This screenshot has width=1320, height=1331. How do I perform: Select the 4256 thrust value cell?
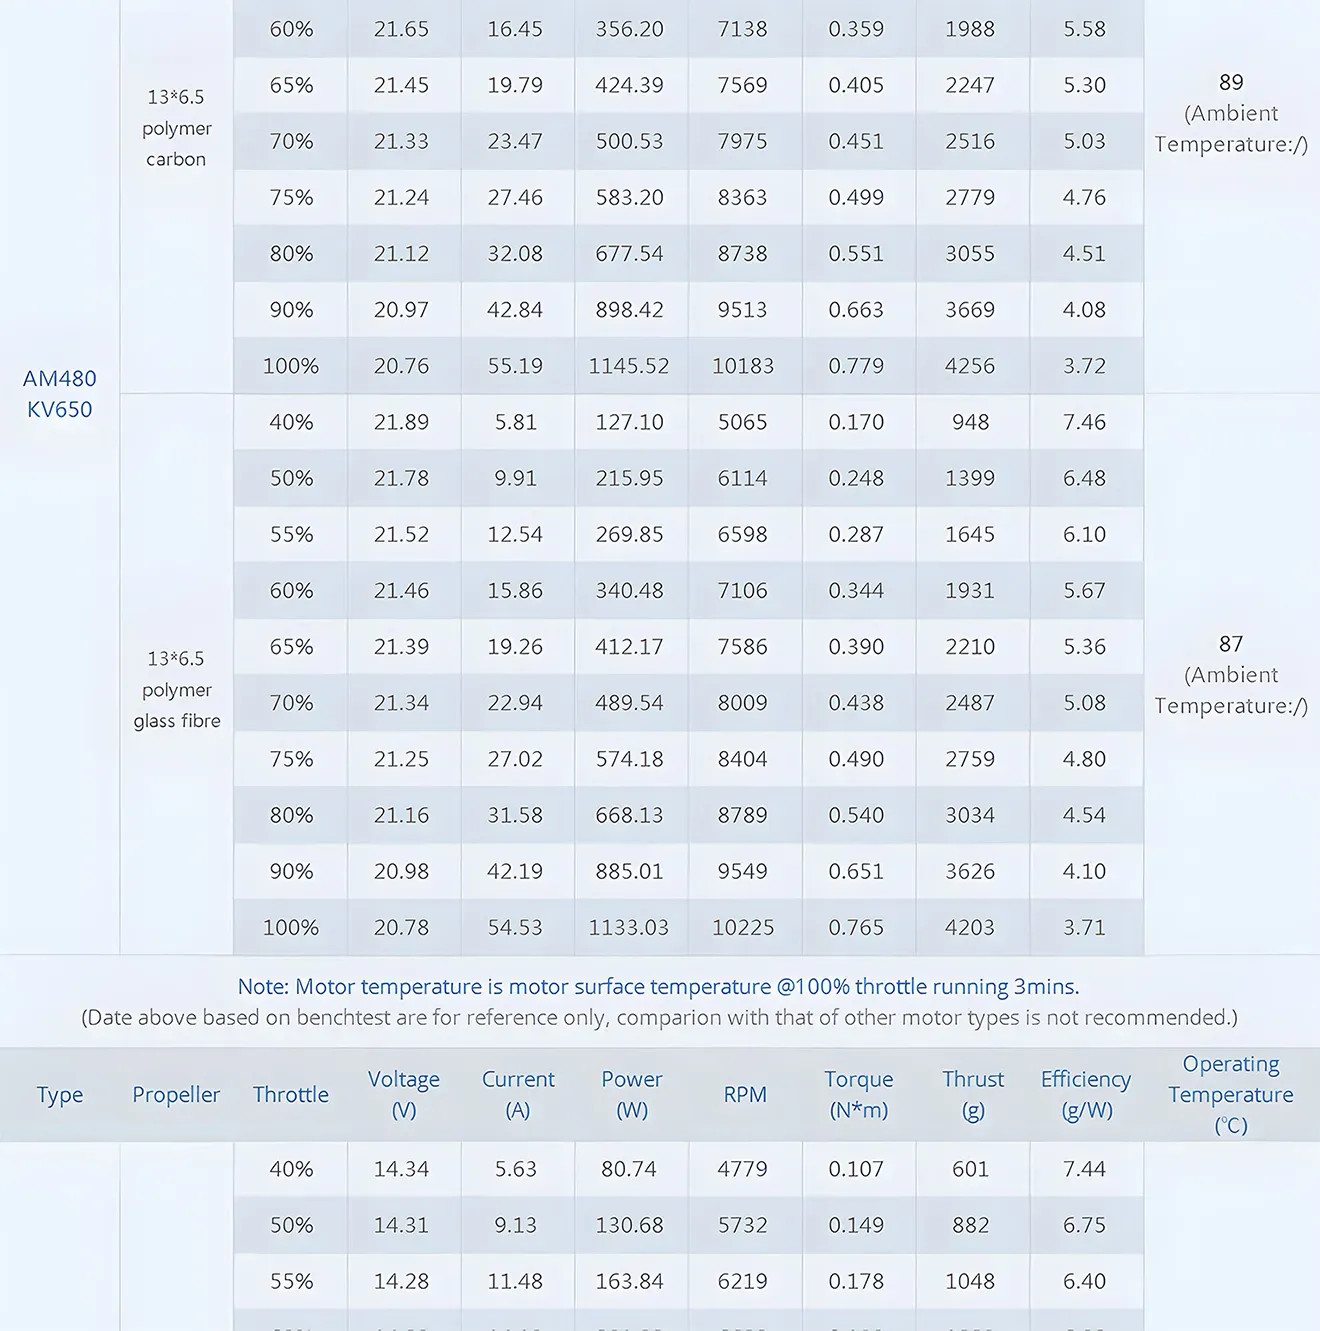coord(970,366)
